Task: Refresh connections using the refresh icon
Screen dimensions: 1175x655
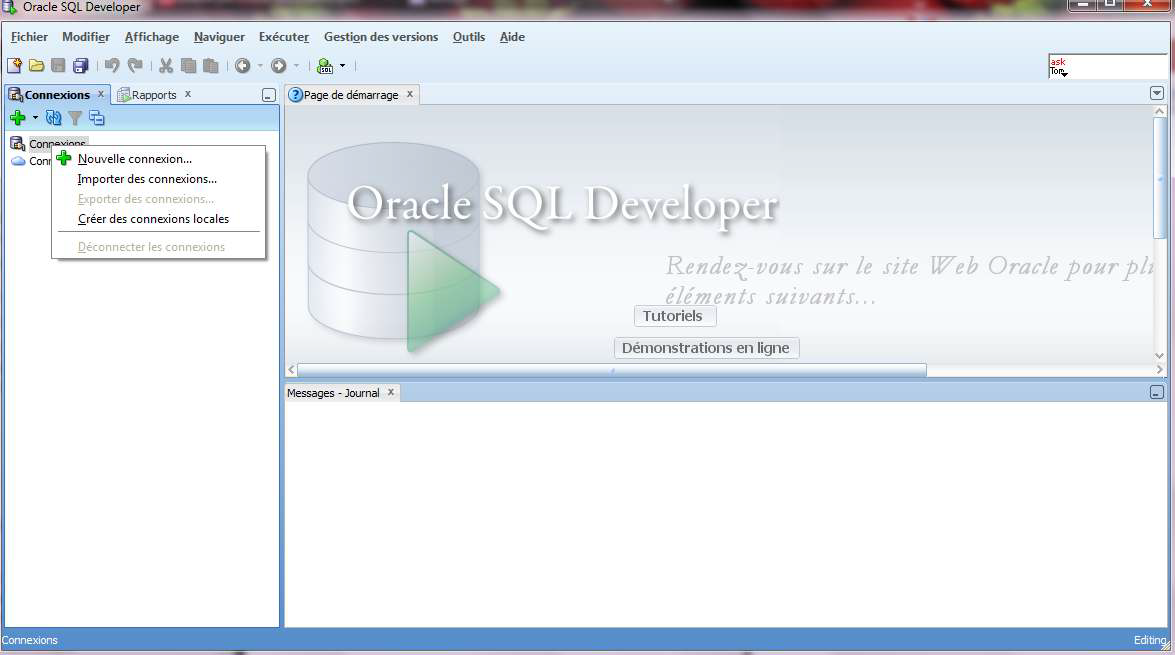Action: 54,118
